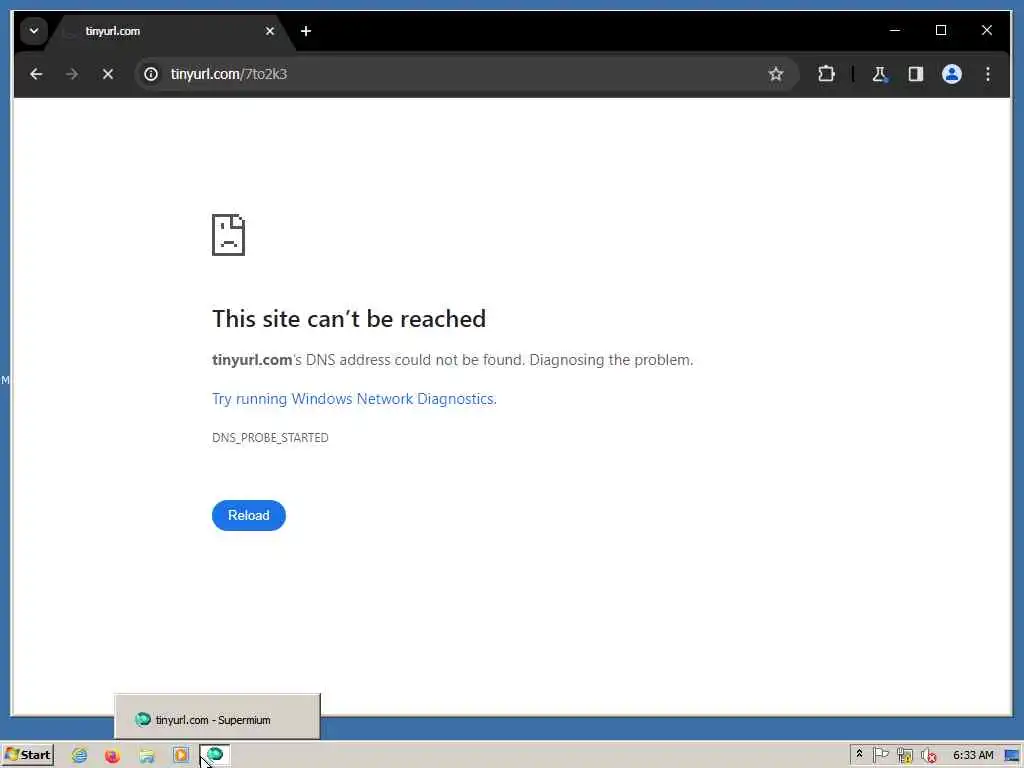Open the profile avatar menu
The image size is (1024, 768).
coord(952,74)
